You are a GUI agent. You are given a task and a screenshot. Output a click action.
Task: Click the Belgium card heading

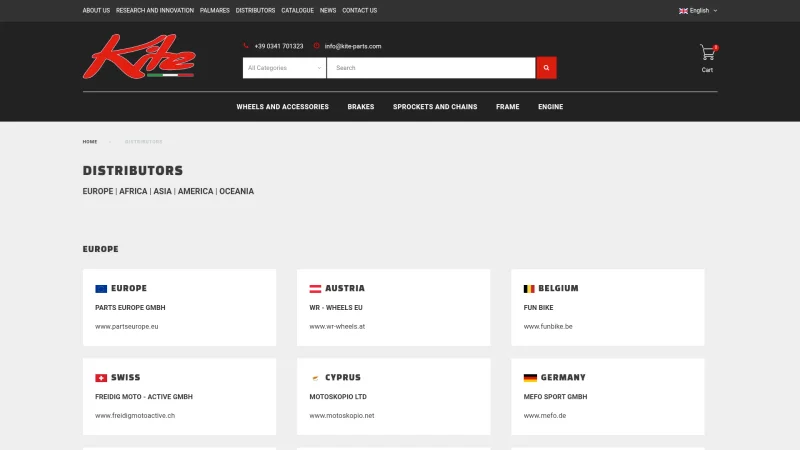[558, 288]
